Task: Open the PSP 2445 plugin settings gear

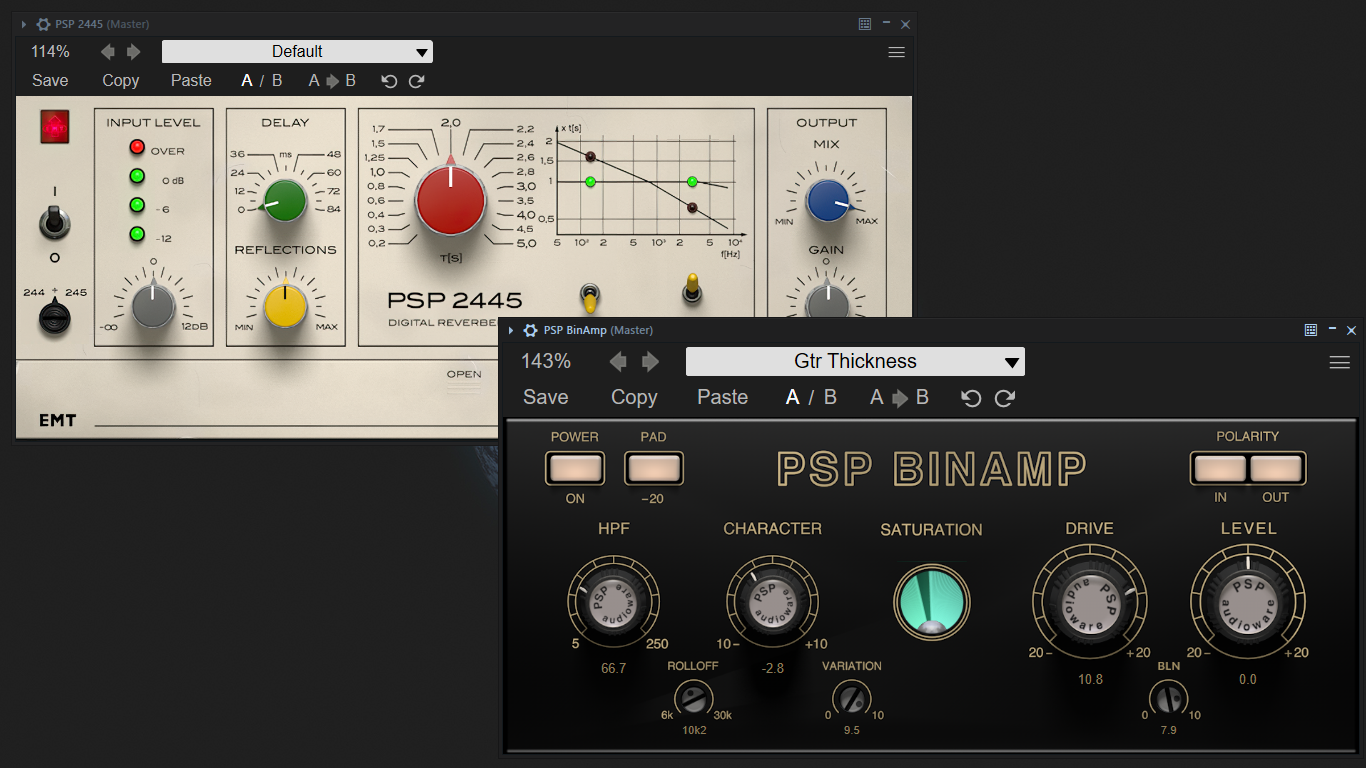Action: click(x=41, y=23)
